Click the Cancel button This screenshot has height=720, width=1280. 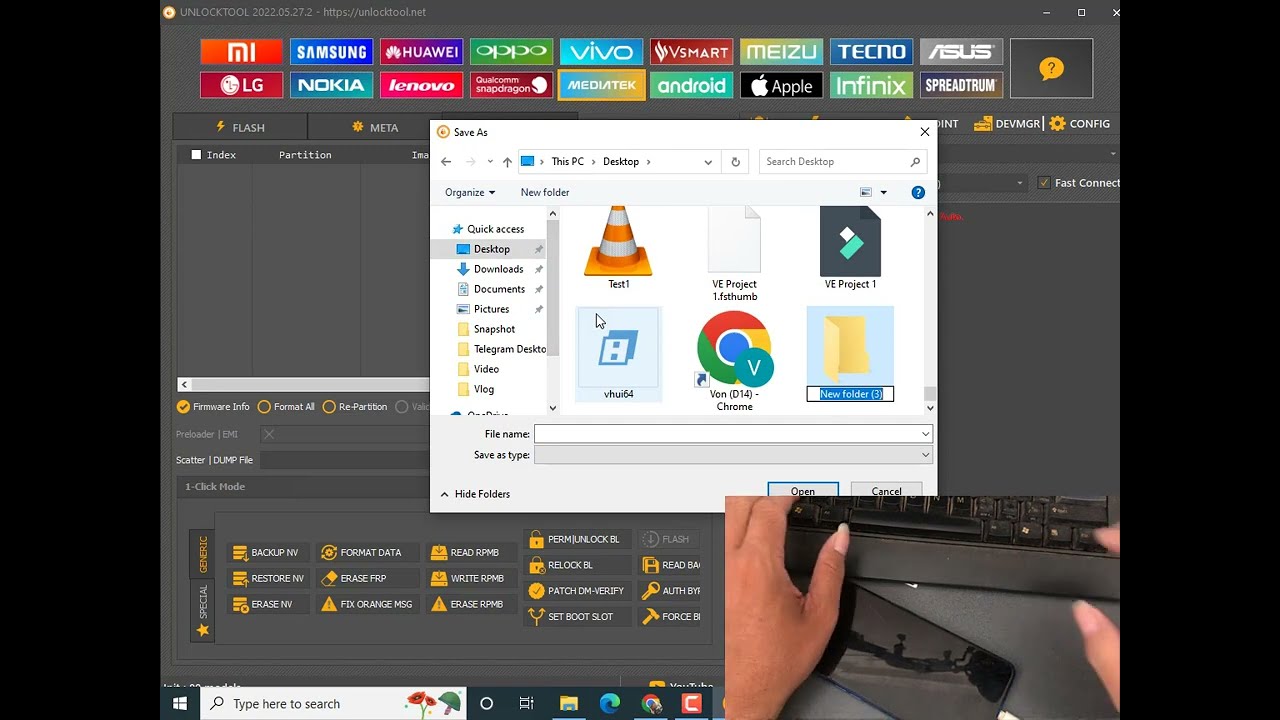point(886,489)
